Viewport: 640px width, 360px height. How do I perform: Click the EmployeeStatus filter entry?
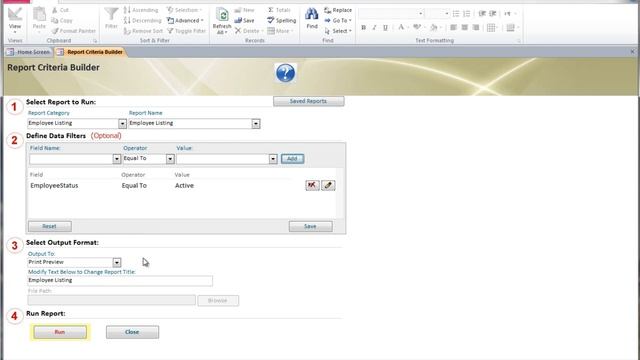point(54,185)
